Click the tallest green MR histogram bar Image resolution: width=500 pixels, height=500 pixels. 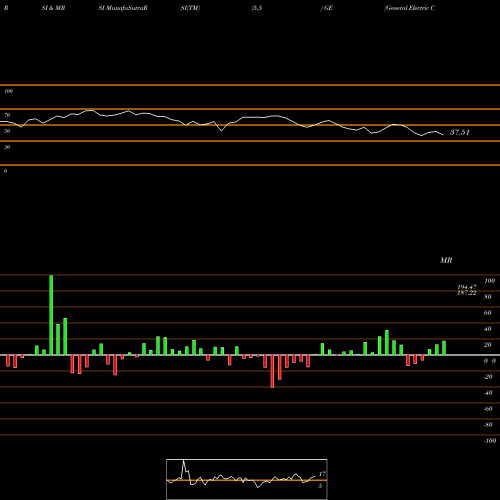51,315
